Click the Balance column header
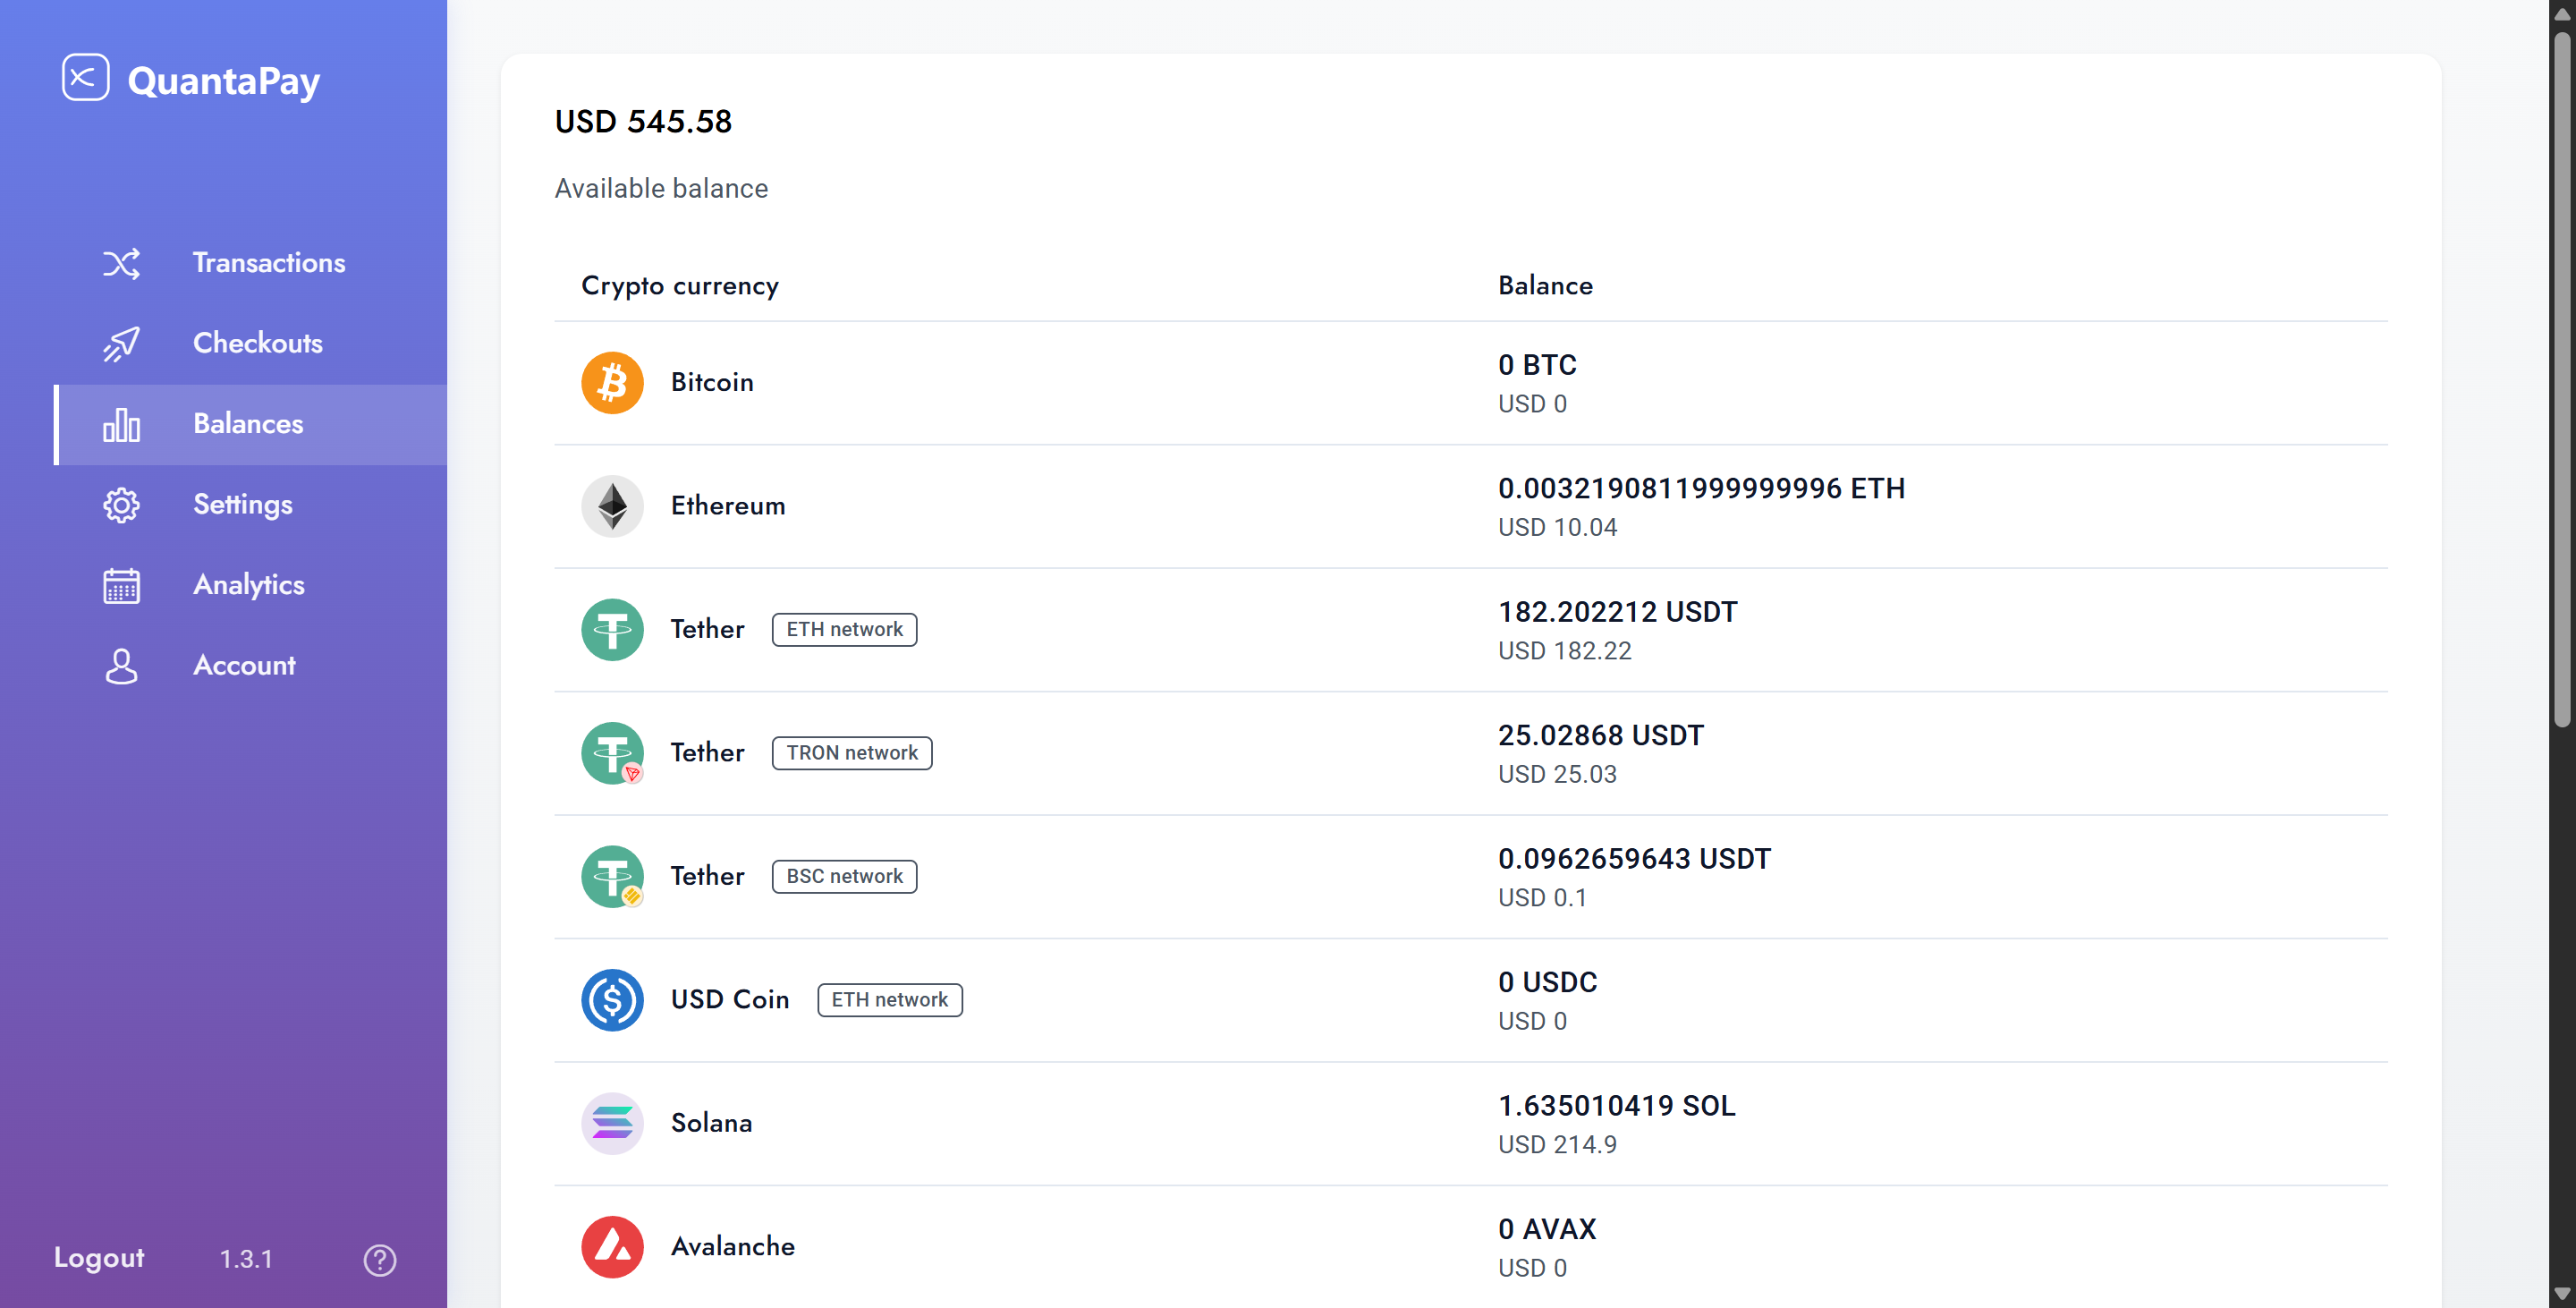The image size is (2576, 1308). 1545,286
